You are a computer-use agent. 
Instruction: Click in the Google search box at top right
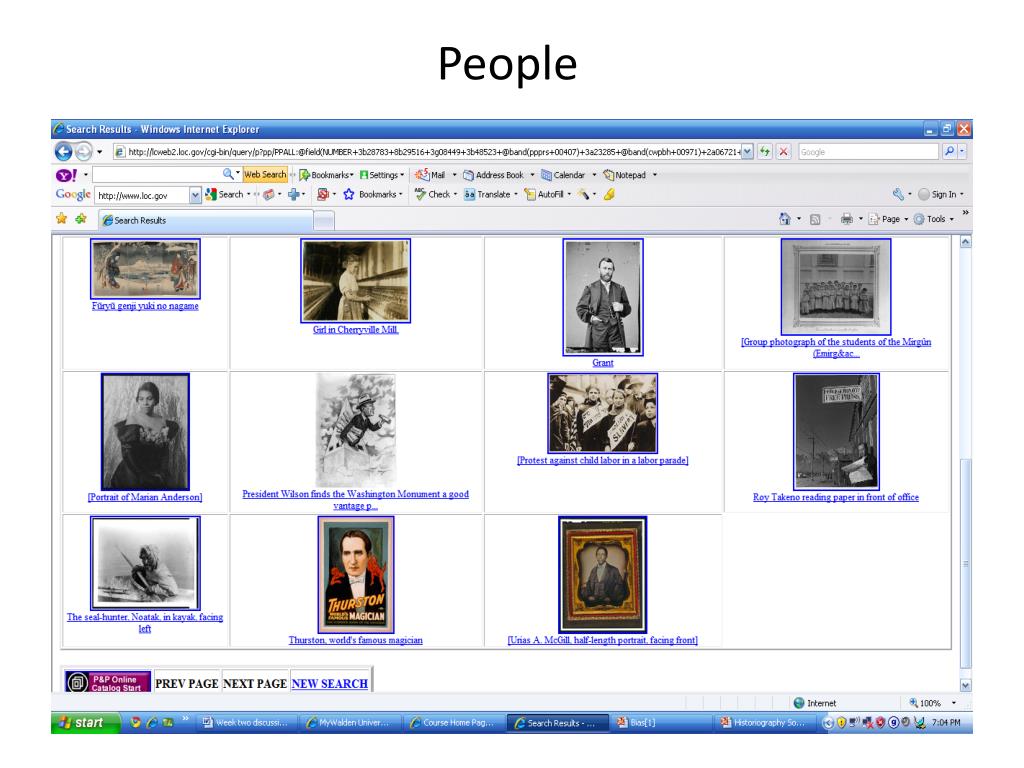869,152
